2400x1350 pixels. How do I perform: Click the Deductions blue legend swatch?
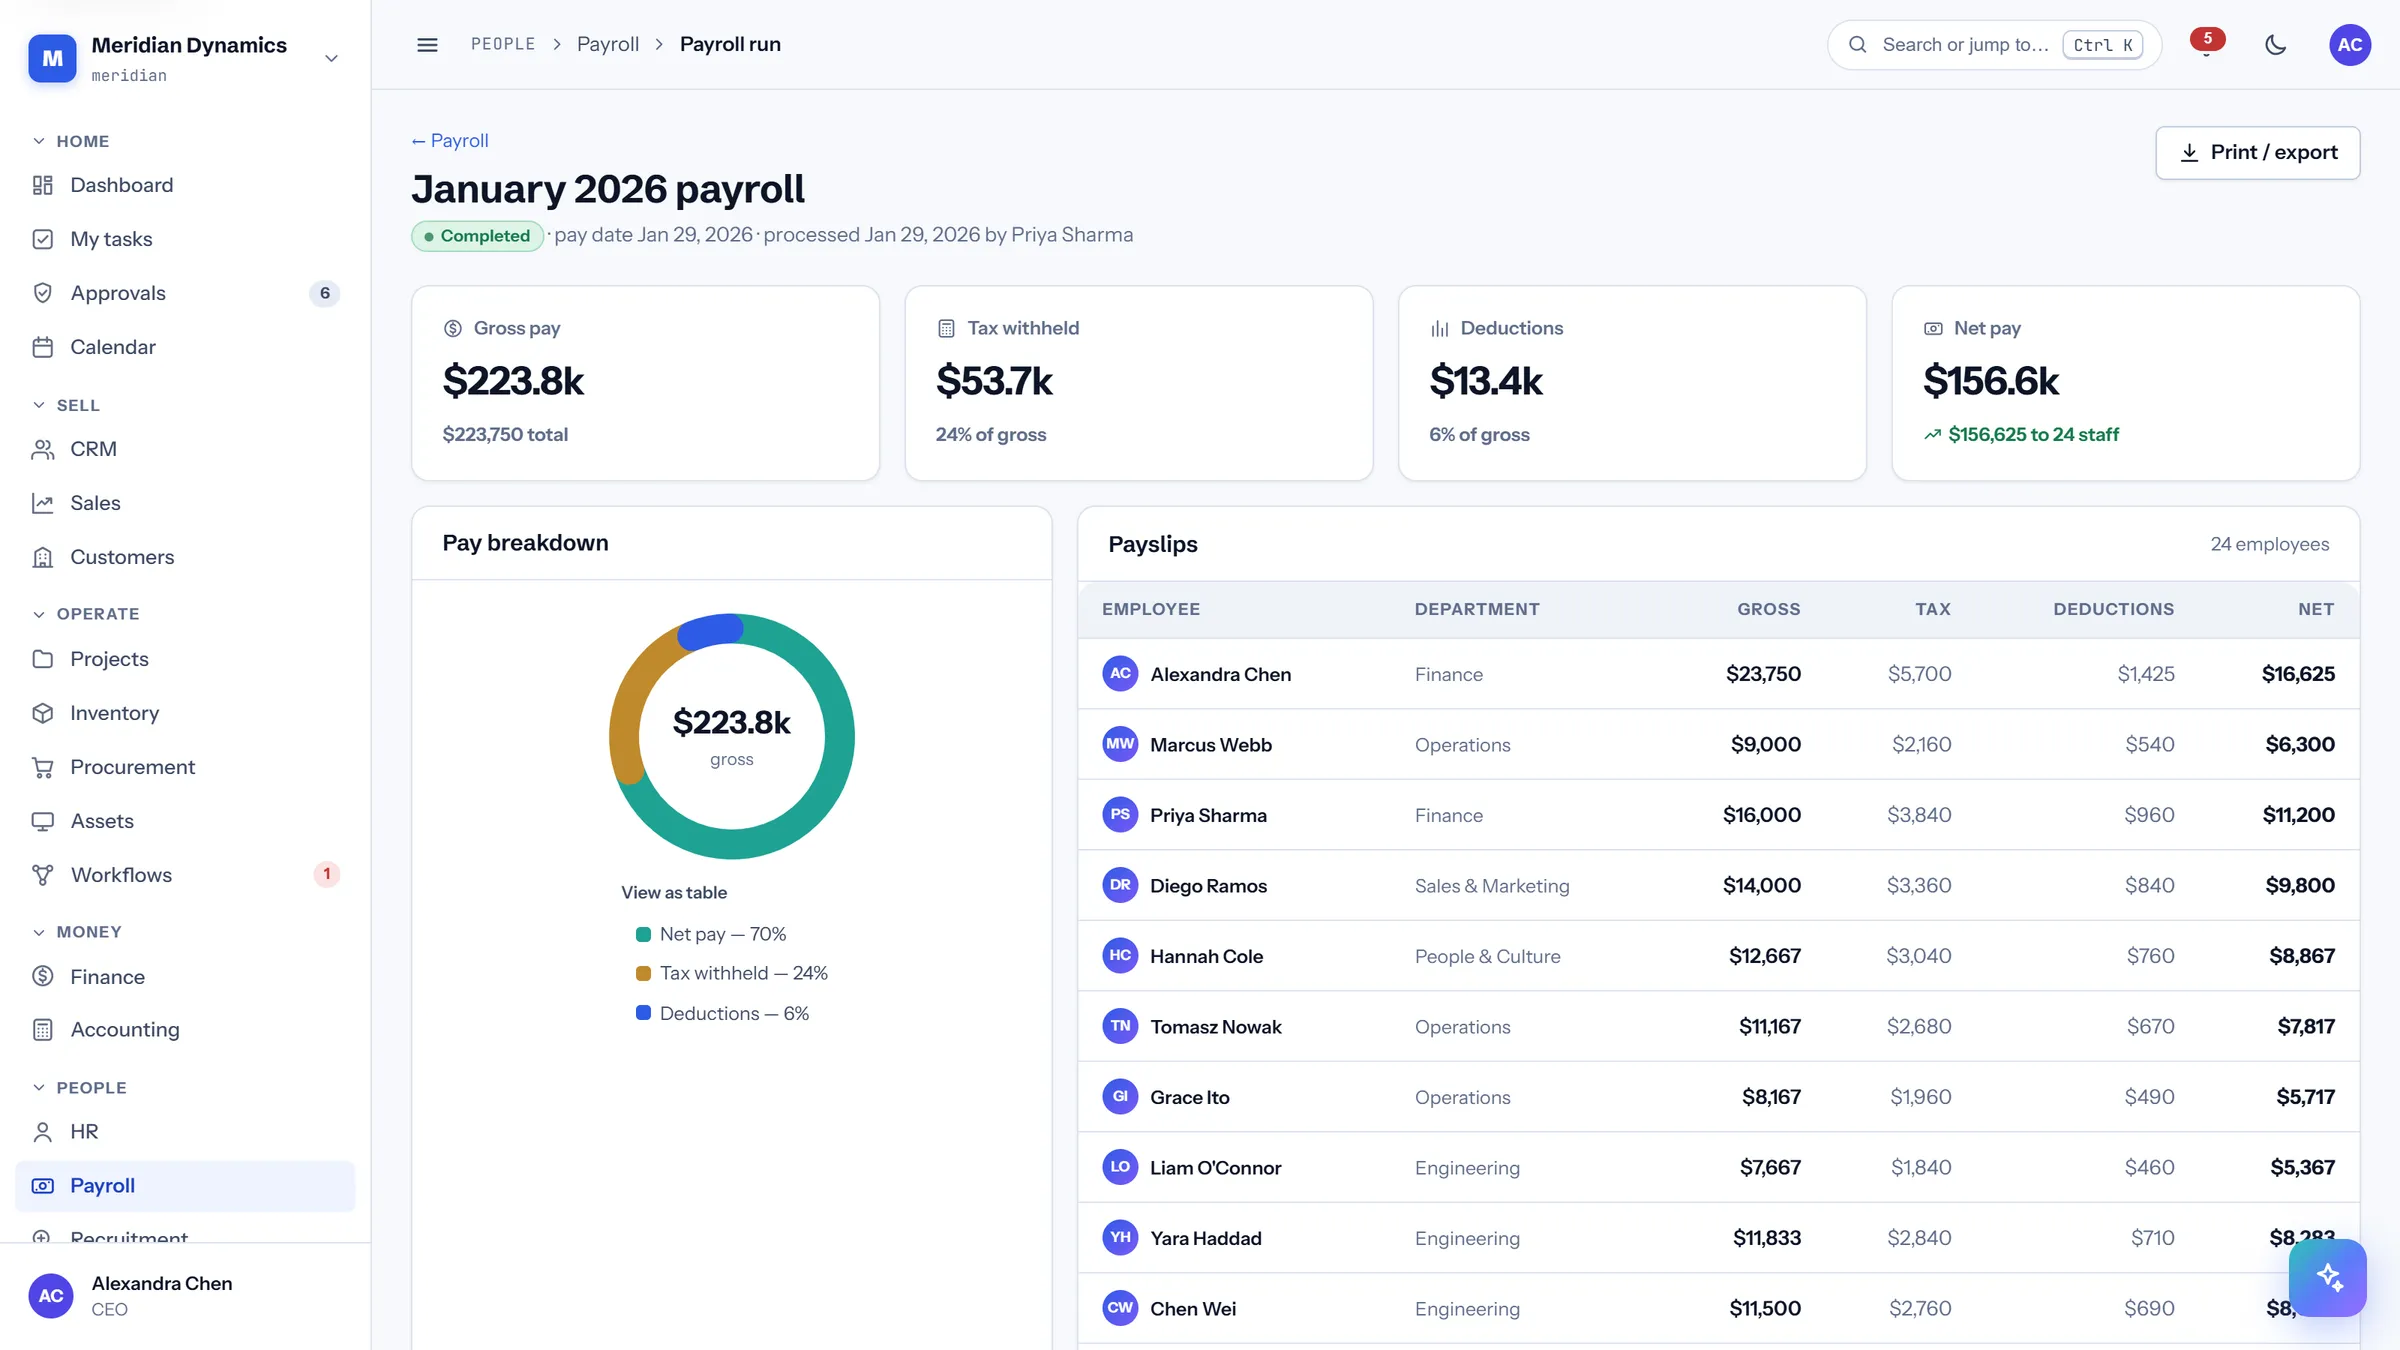click(x=643, y=1013)
